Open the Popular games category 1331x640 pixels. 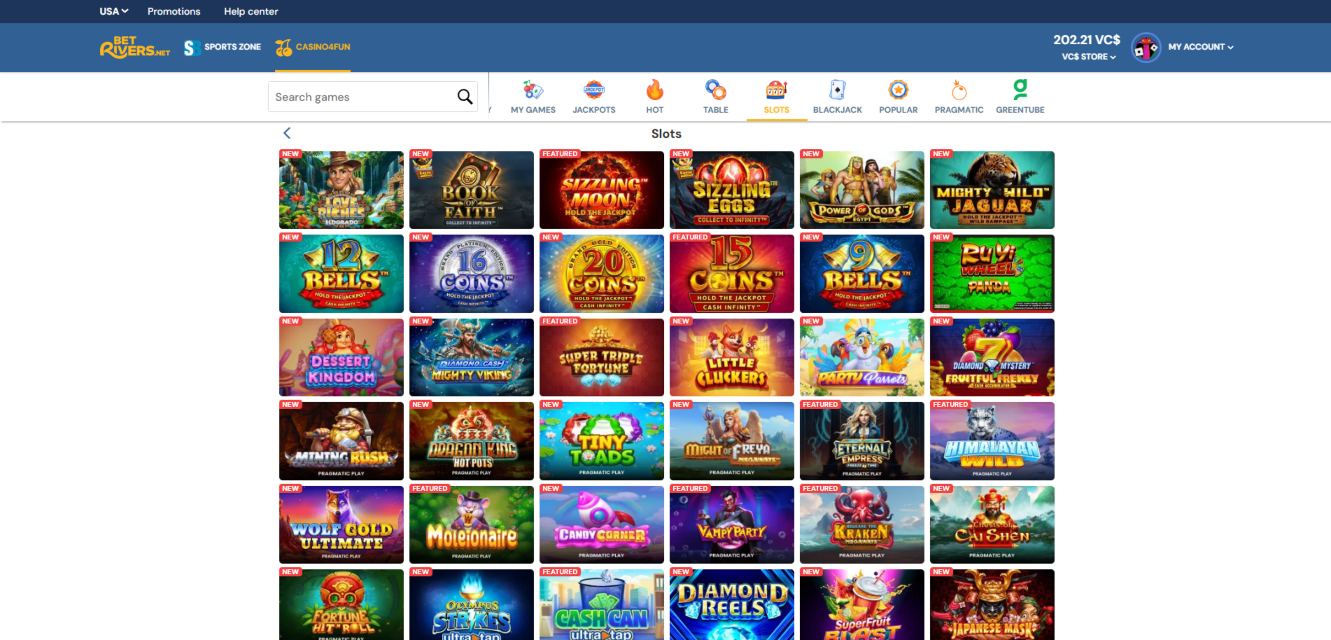coord(898,97)
